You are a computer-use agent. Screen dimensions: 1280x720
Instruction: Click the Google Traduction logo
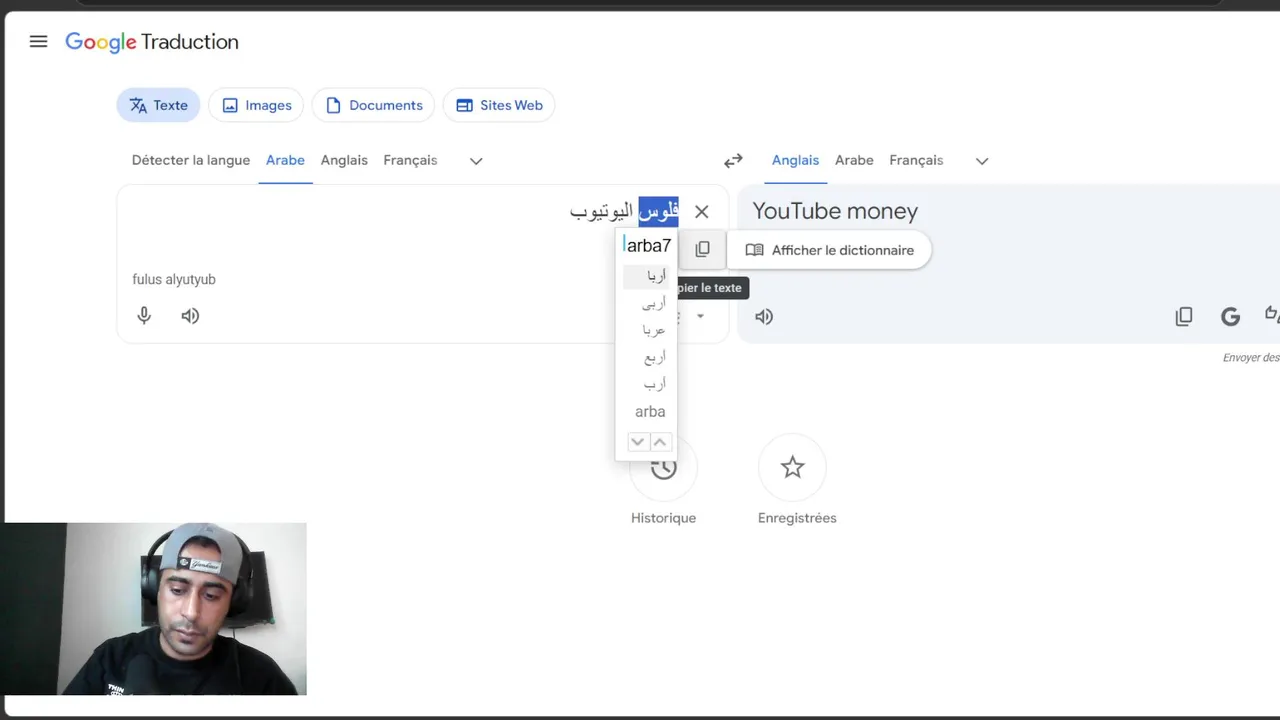152,42
